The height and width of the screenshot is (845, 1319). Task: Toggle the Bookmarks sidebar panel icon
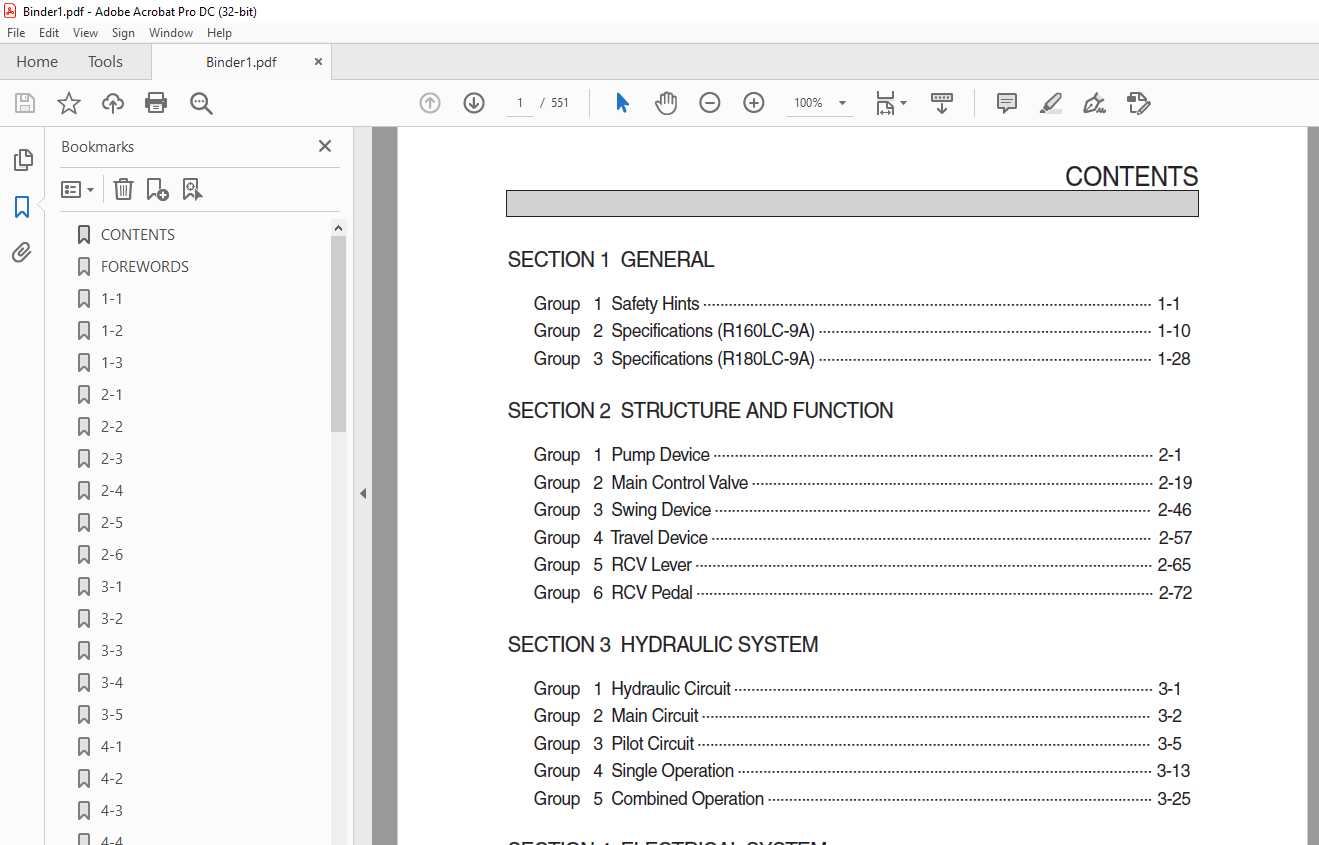pos(22,207)
